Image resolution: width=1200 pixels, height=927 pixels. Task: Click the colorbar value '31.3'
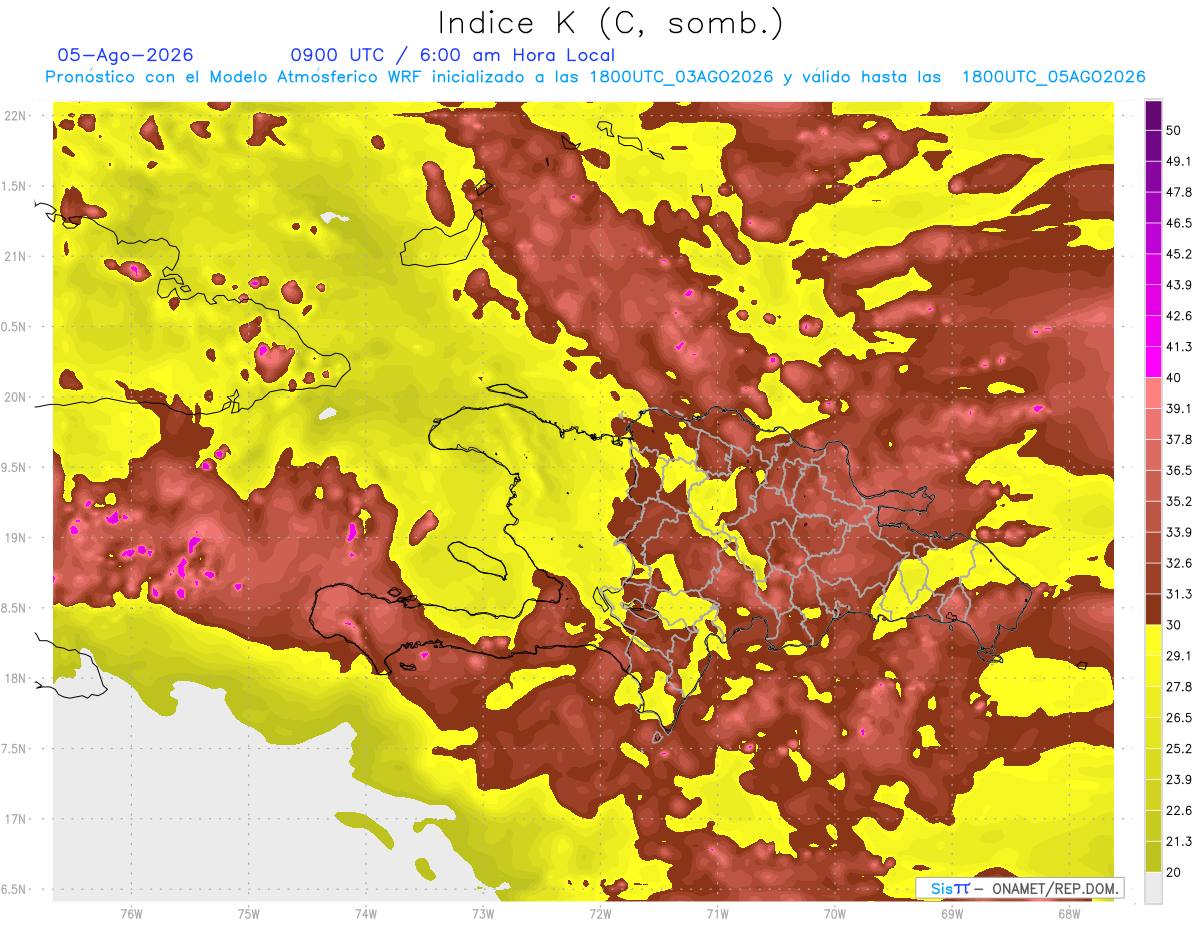[1179, 594]
